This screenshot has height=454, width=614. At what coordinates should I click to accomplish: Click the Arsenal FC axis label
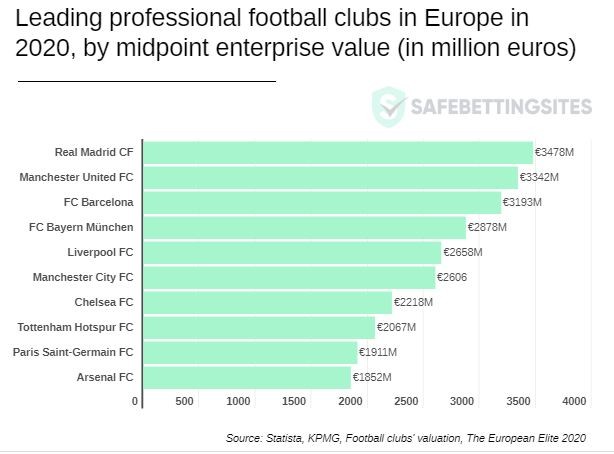click(104, 377)
